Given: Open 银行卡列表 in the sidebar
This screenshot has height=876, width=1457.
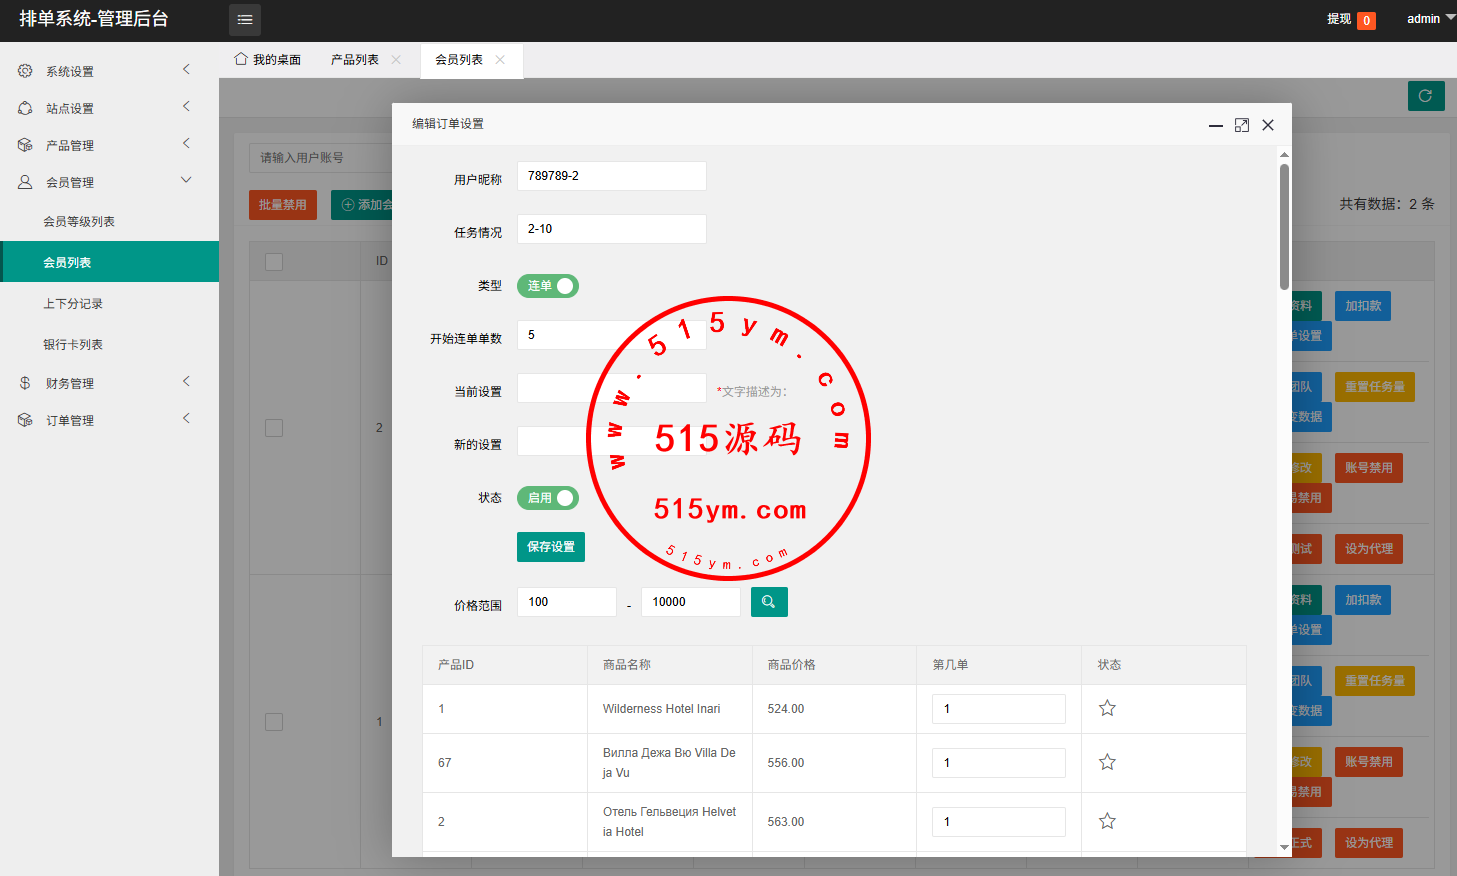Looking at the screenshot, I should coord(73,345).
